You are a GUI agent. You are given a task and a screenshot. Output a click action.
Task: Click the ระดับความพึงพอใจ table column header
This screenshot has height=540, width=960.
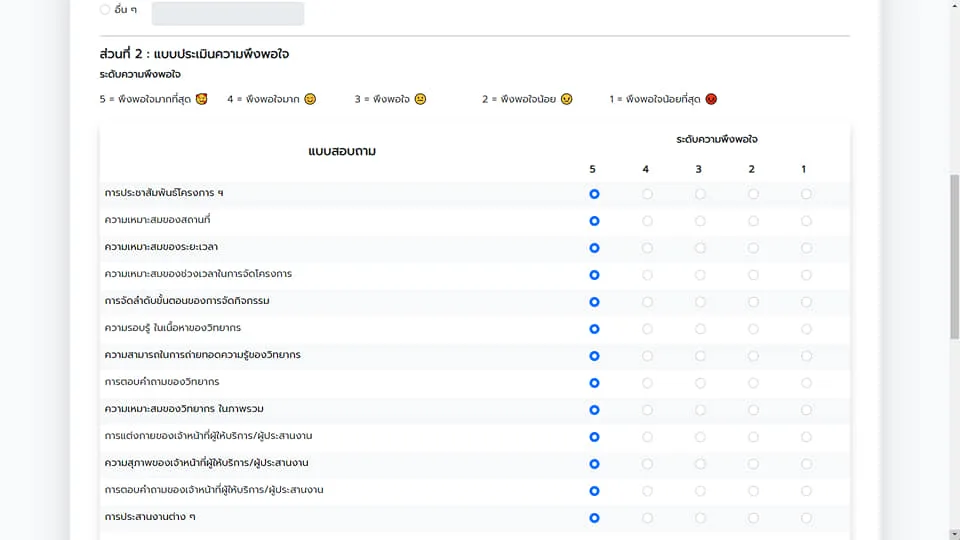[717, 139]
